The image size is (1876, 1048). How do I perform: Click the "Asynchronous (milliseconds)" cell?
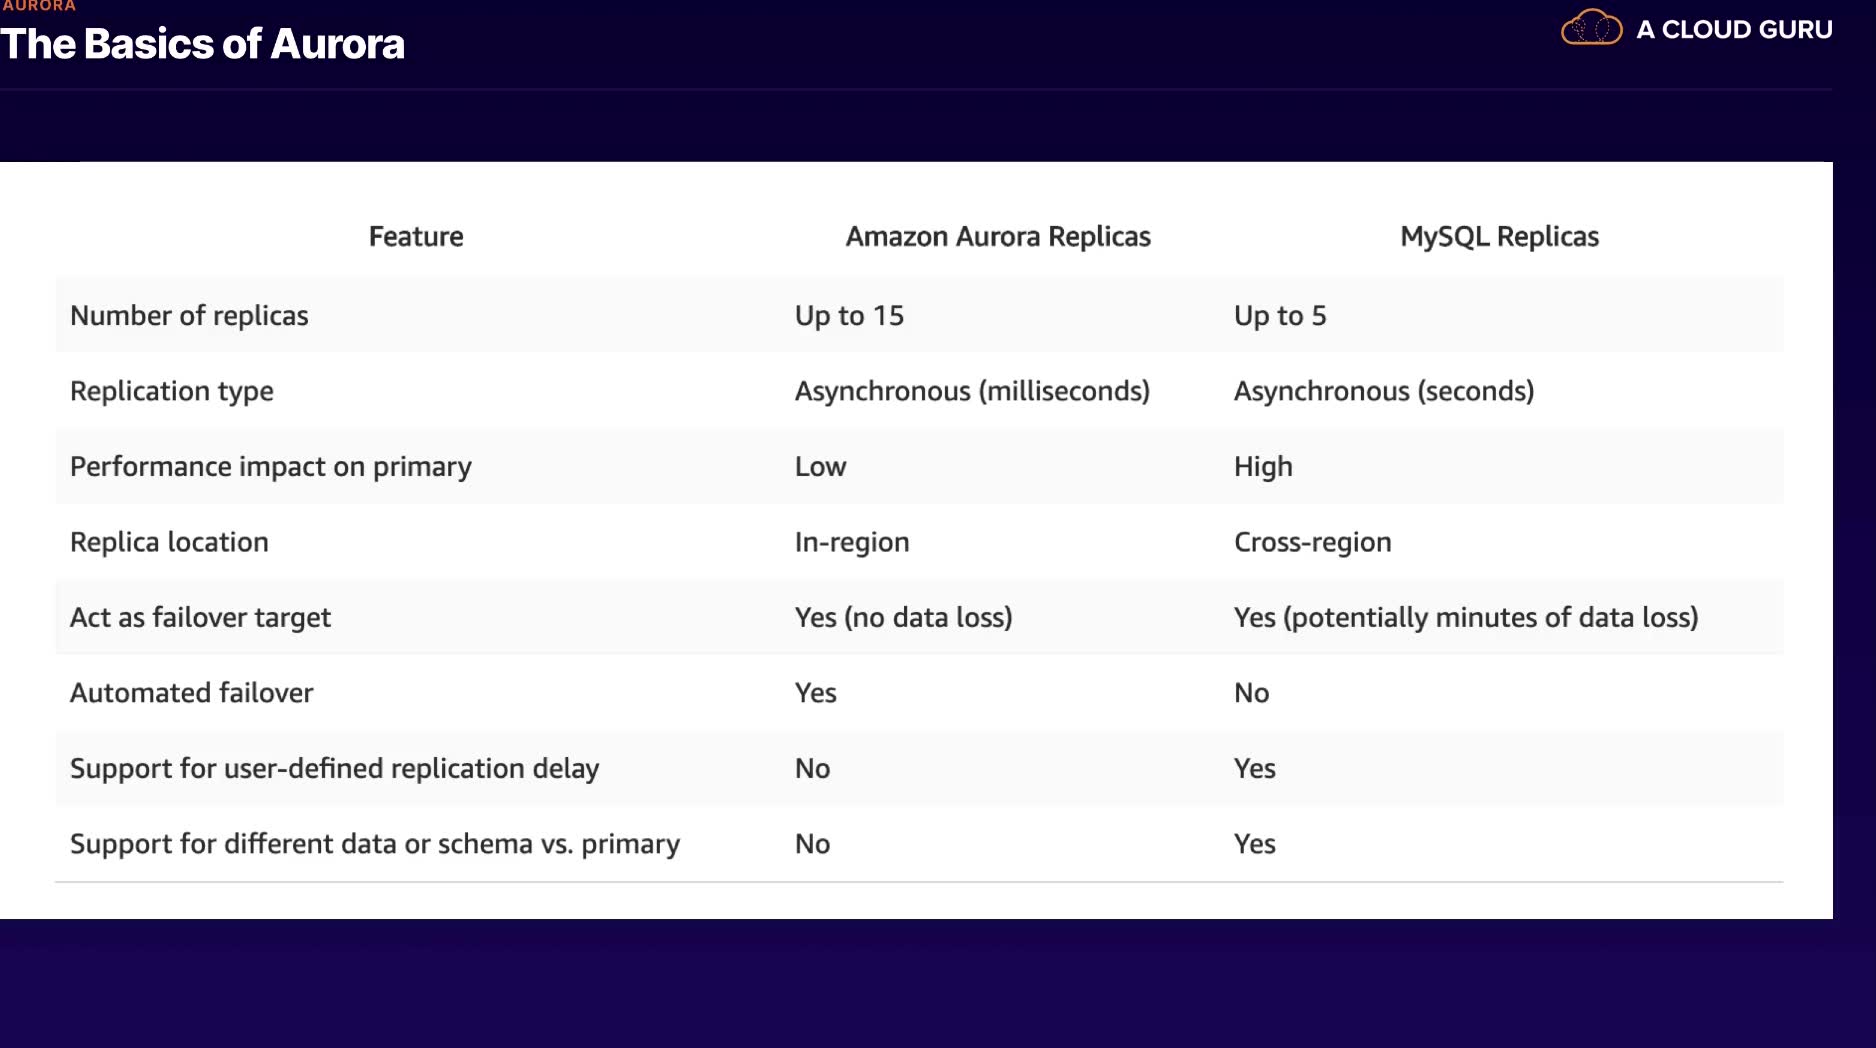tap(972, 391)
